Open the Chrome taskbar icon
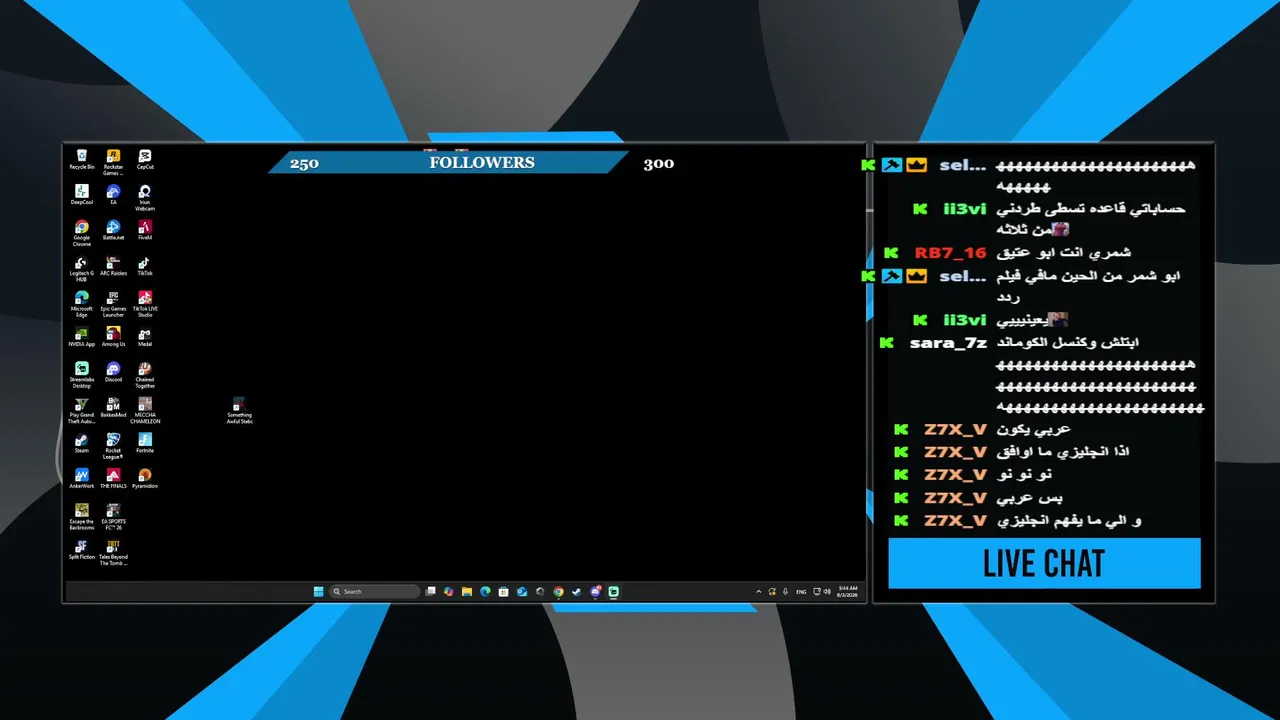Viewport: 1280px width, 720px height. pos(558,591)
